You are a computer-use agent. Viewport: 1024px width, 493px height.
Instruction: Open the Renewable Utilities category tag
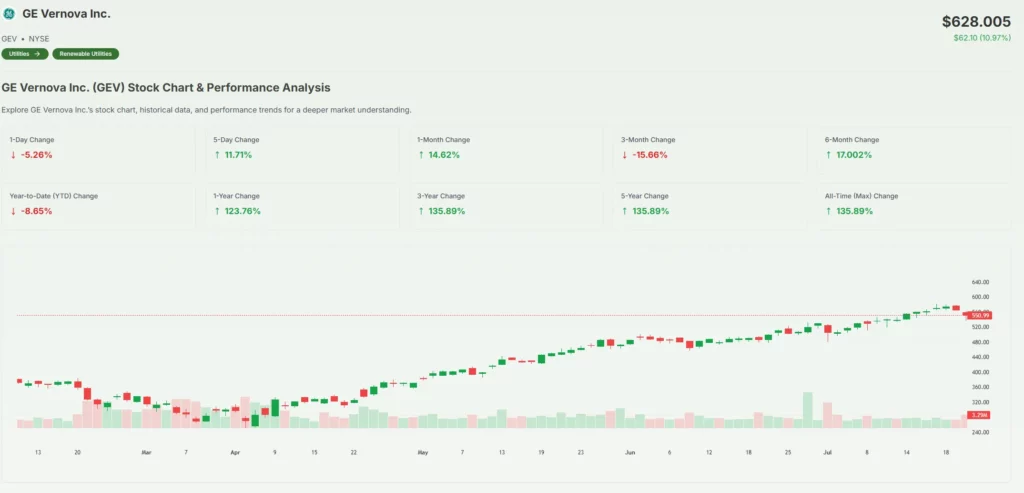point(86,54)
